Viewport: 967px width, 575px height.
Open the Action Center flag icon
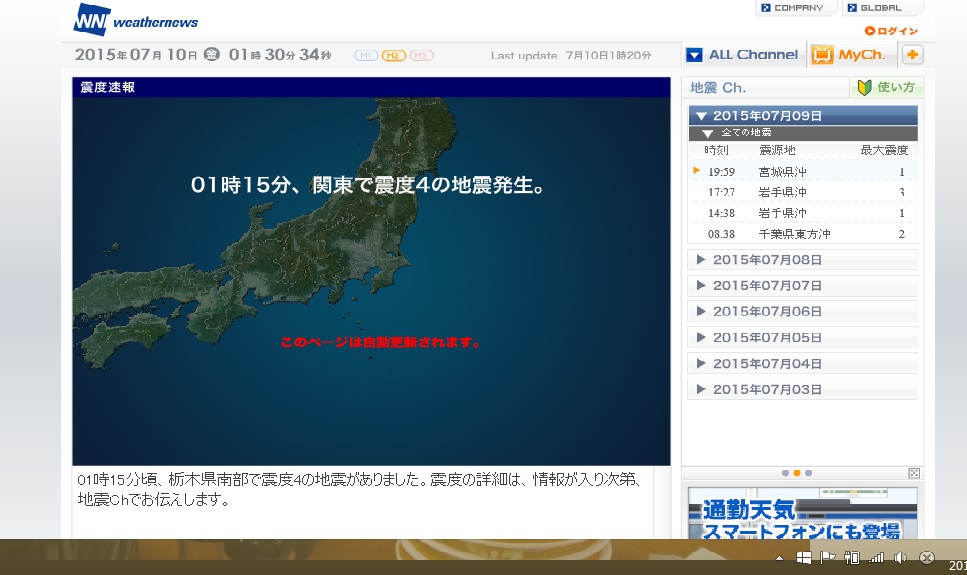[x=827, y=558]
